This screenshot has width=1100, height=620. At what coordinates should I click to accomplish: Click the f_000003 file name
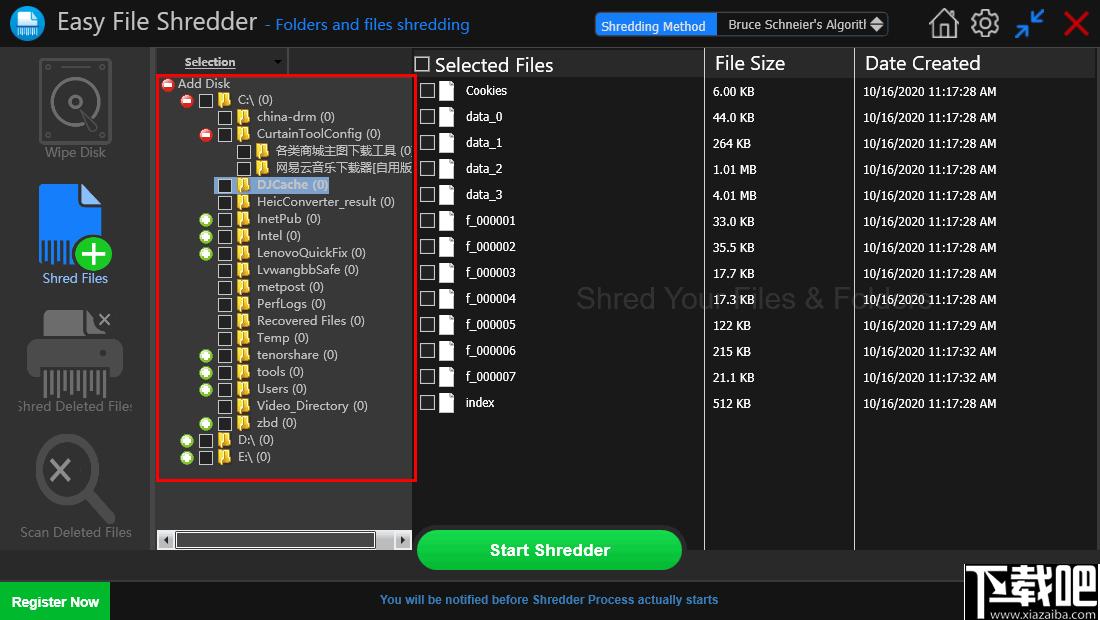[490, 273]
